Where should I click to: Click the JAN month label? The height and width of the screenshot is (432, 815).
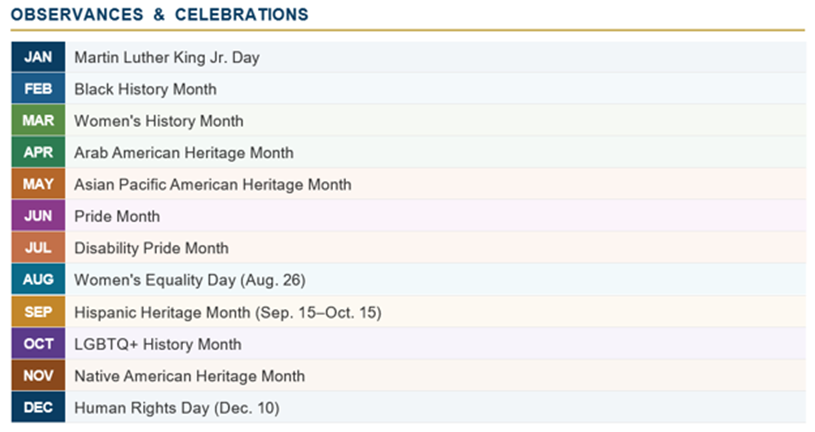[38, 57]
